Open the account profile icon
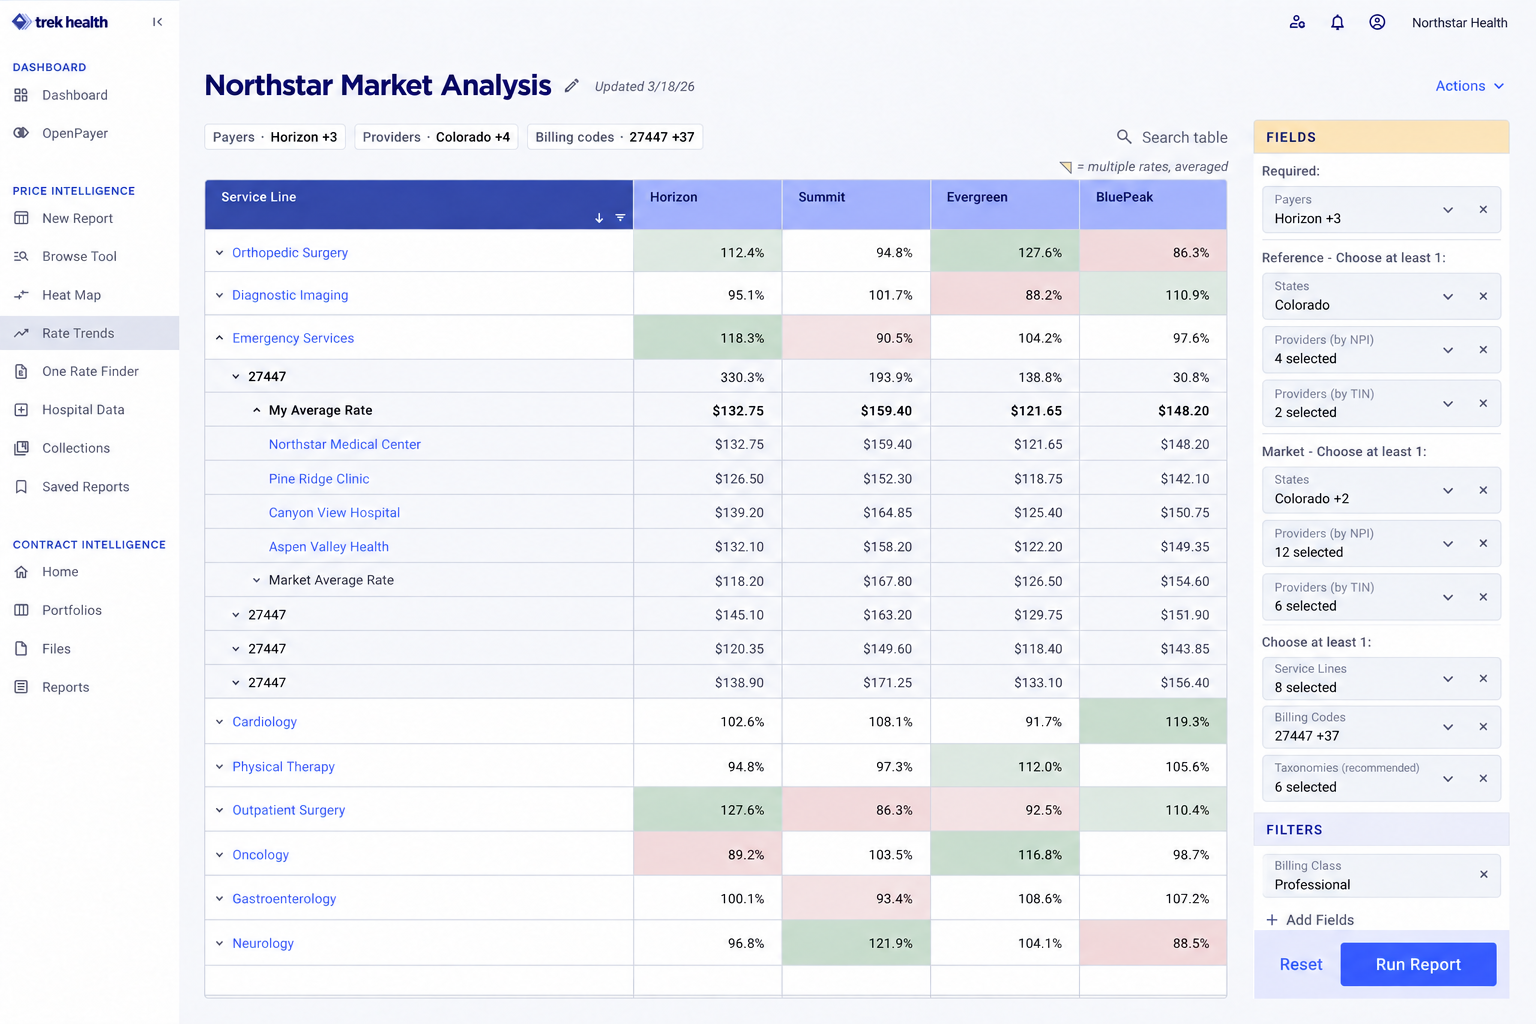 pos(1377,22)
